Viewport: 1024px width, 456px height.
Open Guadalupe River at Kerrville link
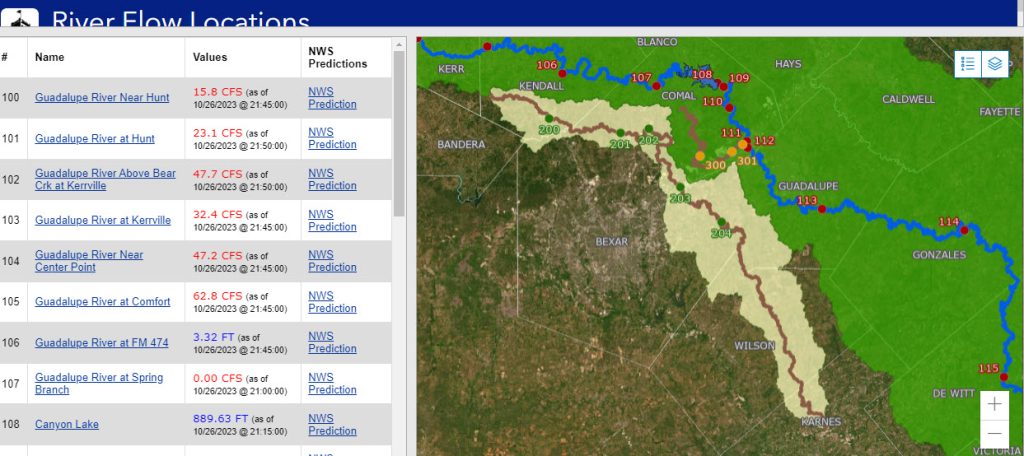tap(103, 220)
